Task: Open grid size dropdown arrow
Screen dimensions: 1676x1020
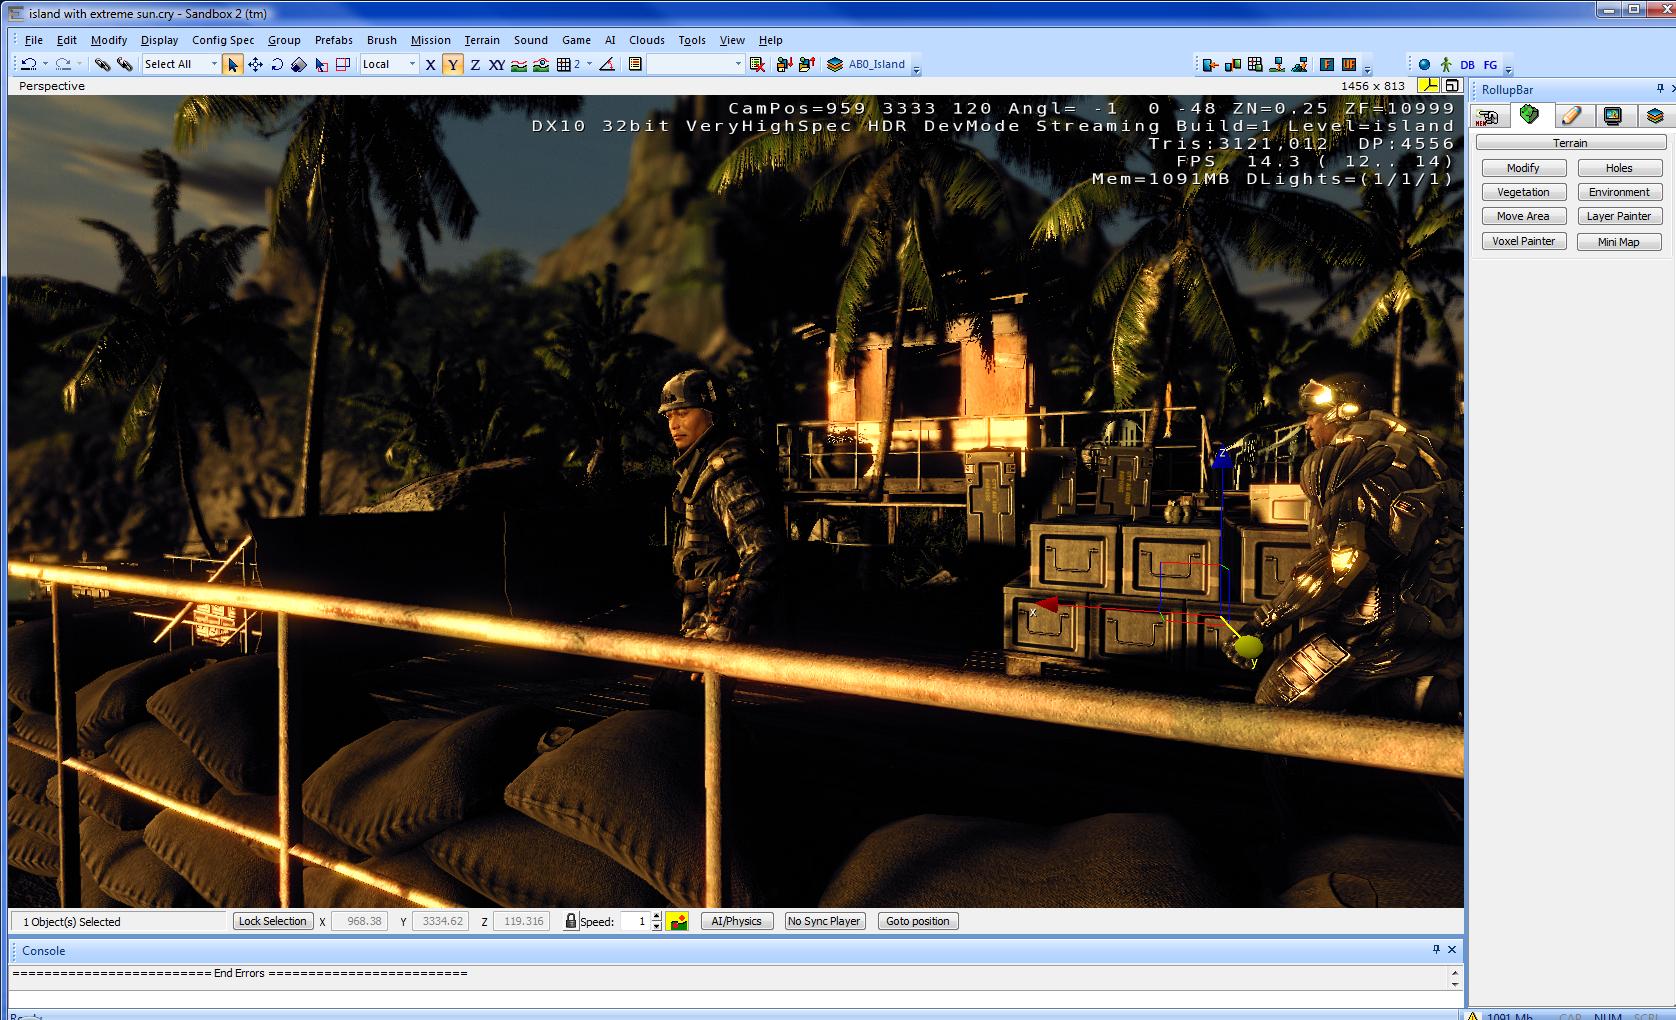Action: 590,64
